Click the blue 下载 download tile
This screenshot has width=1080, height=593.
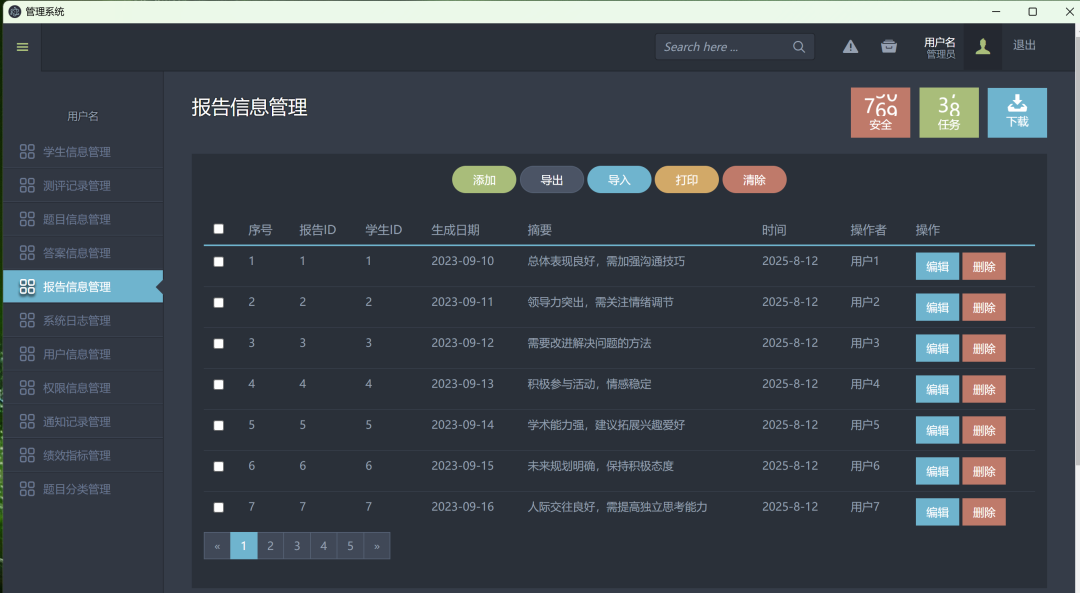click(1017, 112)
